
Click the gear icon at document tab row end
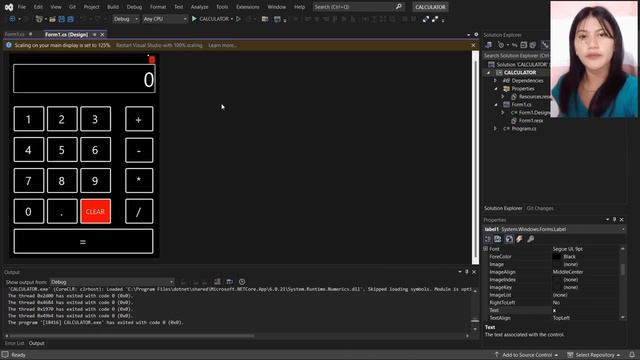coord(476,35)
